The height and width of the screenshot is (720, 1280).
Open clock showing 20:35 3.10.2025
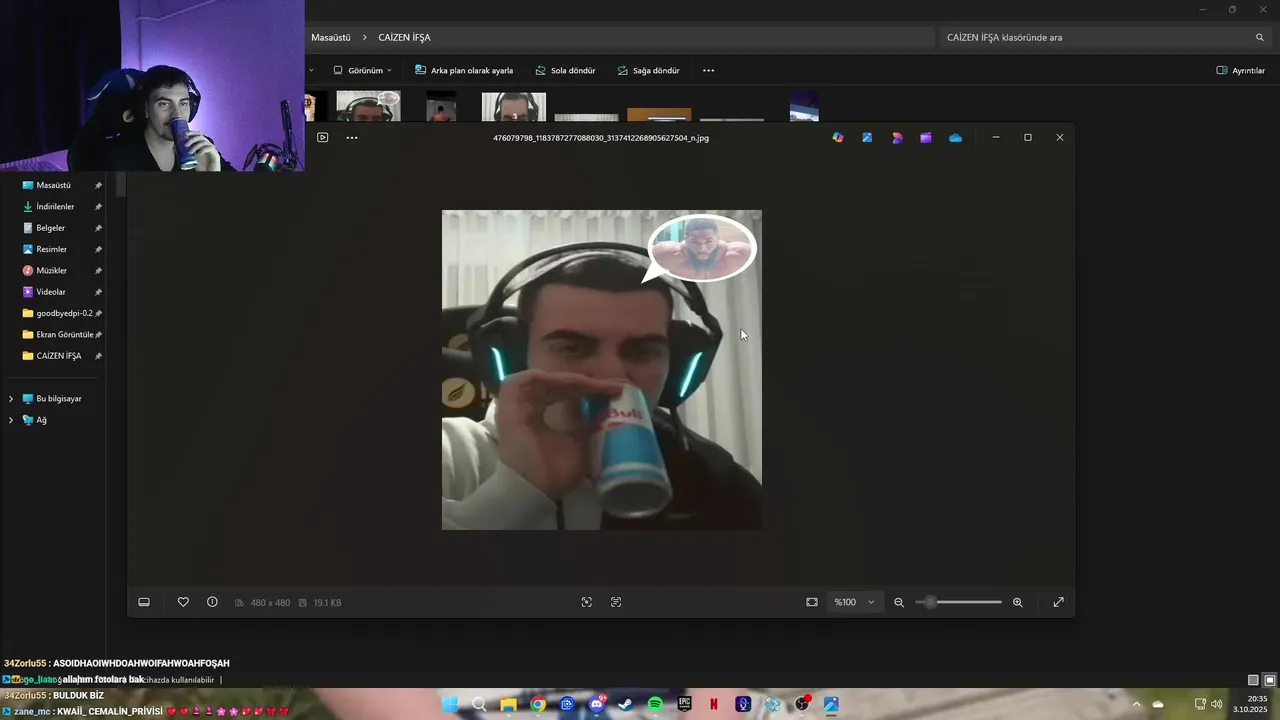coord(1250,704)
